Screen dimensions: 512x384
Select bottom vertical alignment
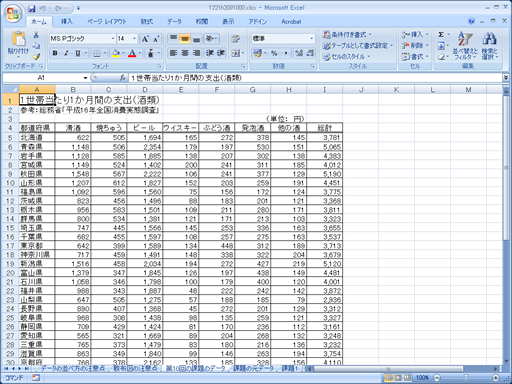196,39
